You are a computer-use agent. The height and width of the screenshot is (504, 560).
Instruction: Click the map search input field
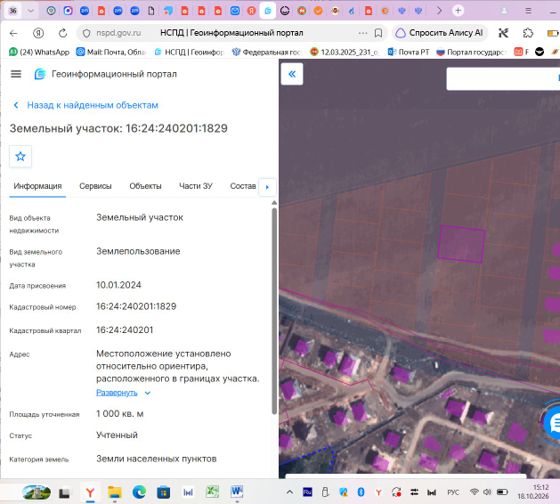click(503, 78)
